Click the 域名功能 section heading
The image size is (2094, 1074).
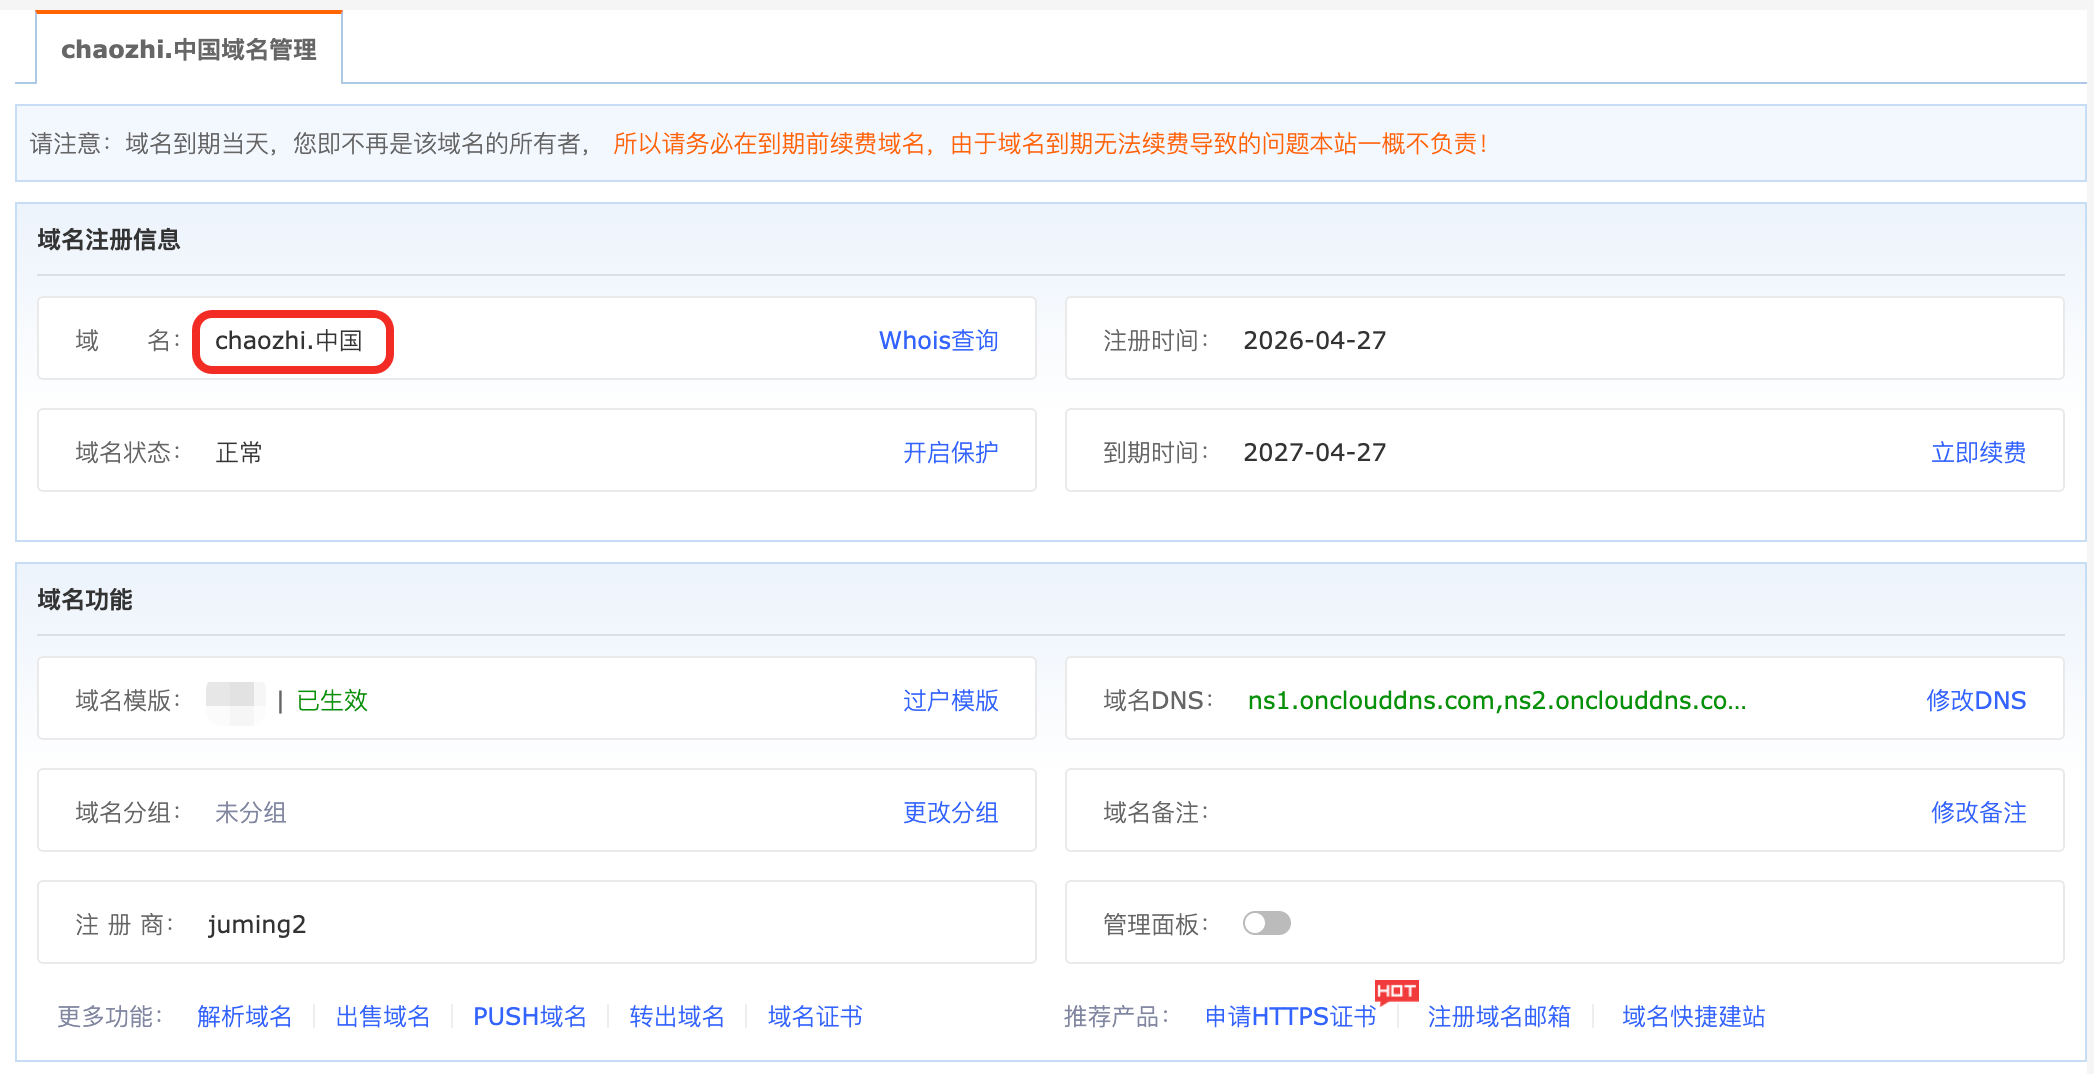85,600
